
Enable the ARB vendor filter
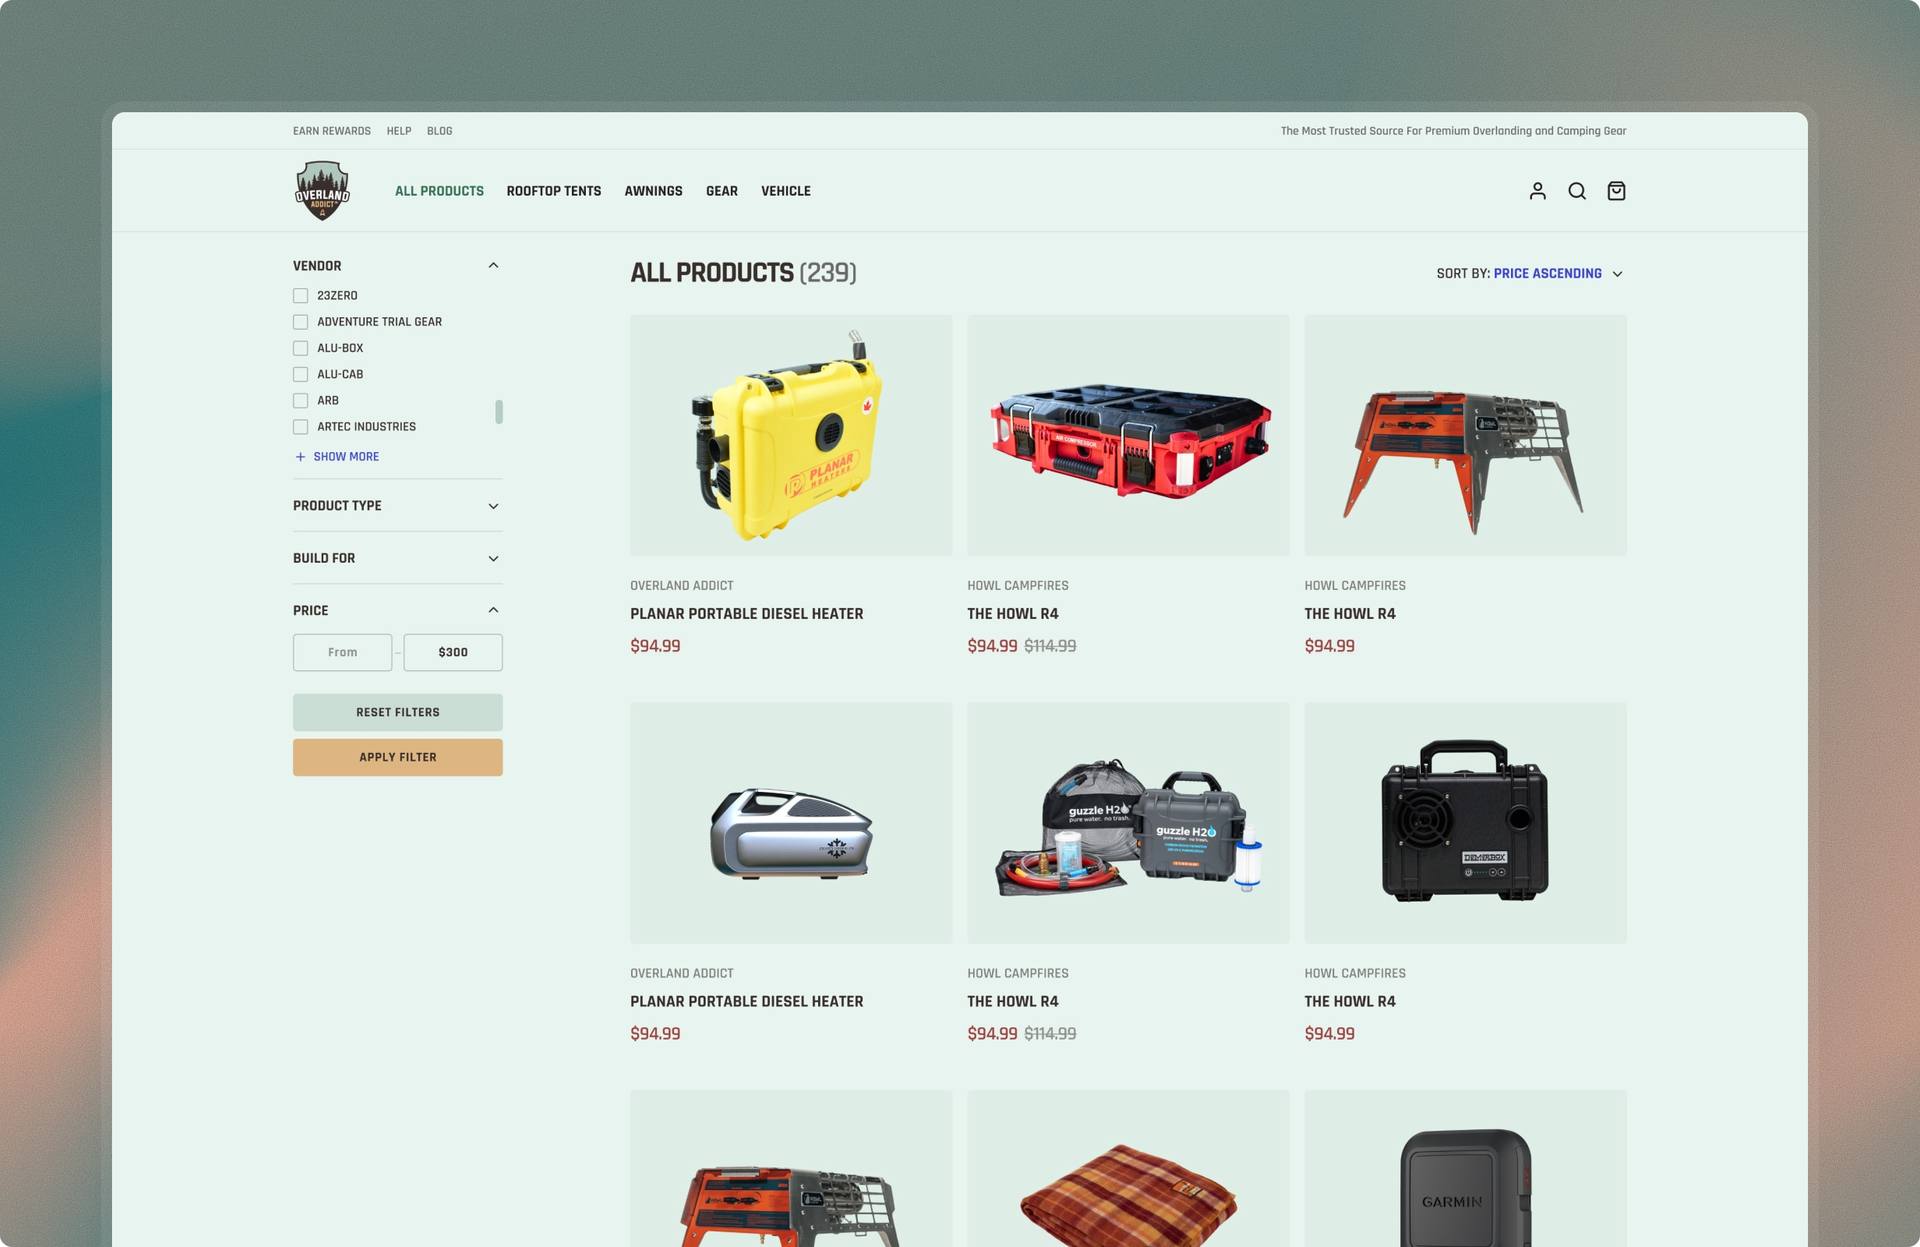[300, 400]
